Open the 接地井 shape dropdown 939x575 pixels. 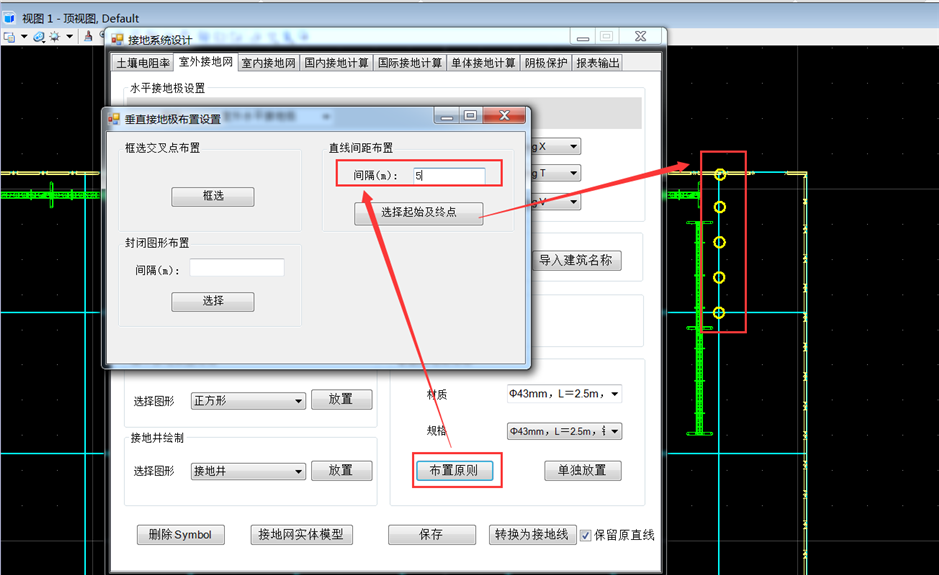pyautogui.click(x=248, y=471)
